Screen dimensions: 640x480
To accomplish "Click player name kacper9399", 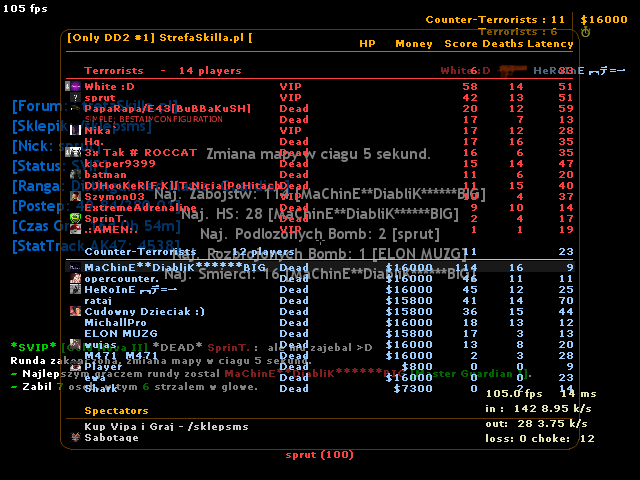I will [x=120, y=164].
